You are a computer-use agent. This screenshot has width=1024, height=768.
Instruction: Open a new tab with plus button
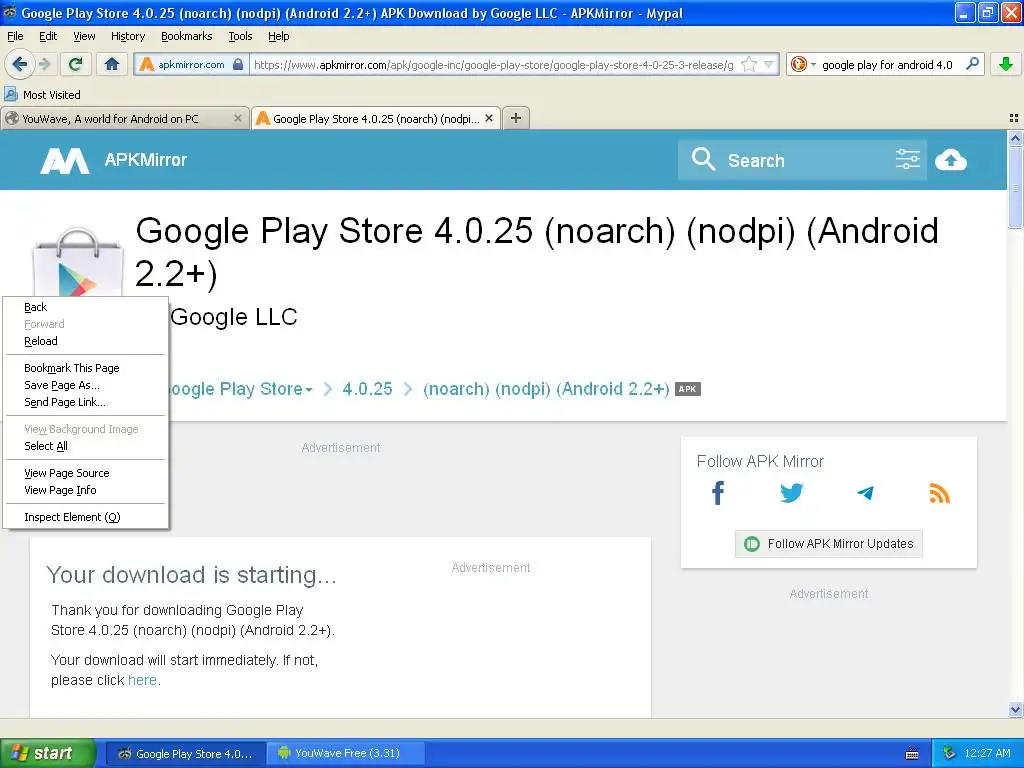pyautogui.click(x=516, y=118)
